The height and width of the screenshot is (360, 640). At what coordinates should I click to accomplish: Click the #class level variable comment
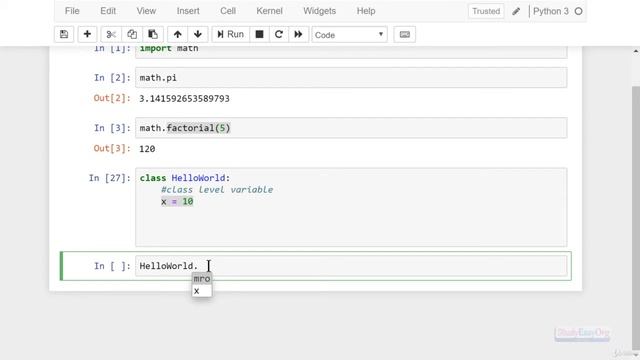[x=217, y=190]
